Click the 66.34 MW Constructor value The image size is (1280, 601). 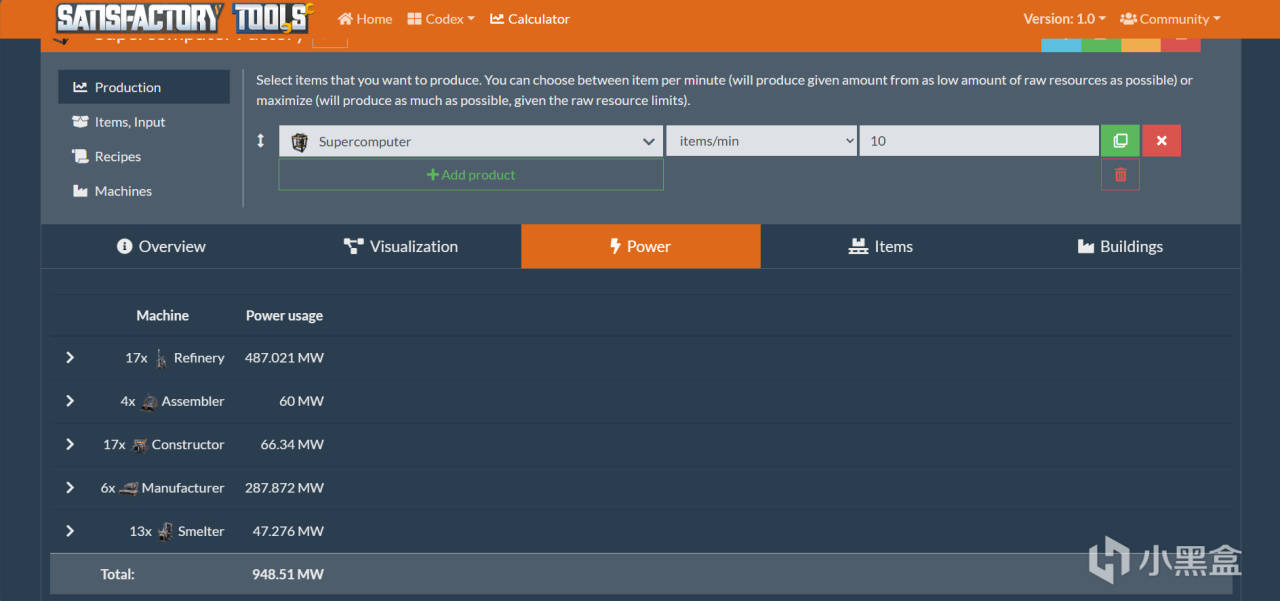(x=292, y=444)
